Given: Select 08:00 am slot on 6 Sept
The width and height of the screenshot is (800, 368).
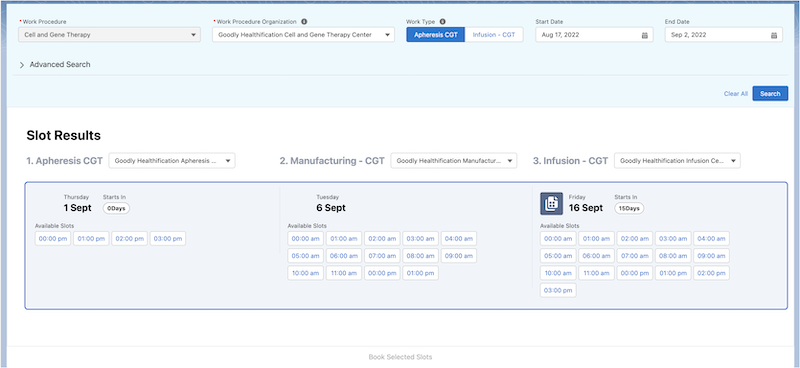Looking at the screenshot, I should pyautogui.click(x=420, y=256).
